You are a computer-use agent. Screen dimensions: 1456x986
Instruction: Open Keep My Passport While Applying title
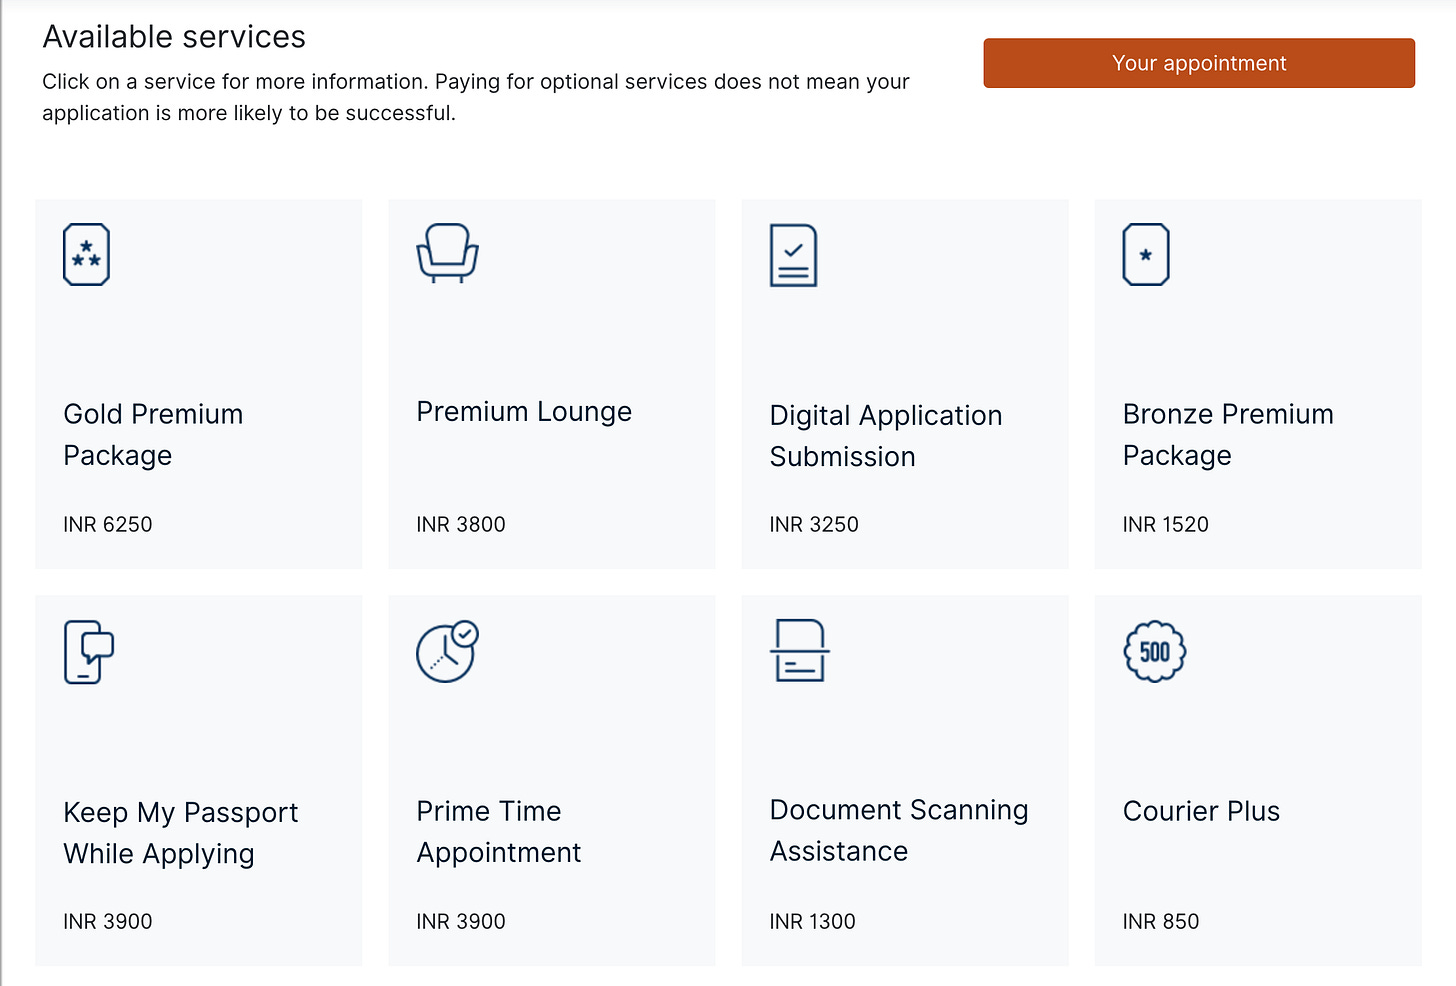pos(181,832)
